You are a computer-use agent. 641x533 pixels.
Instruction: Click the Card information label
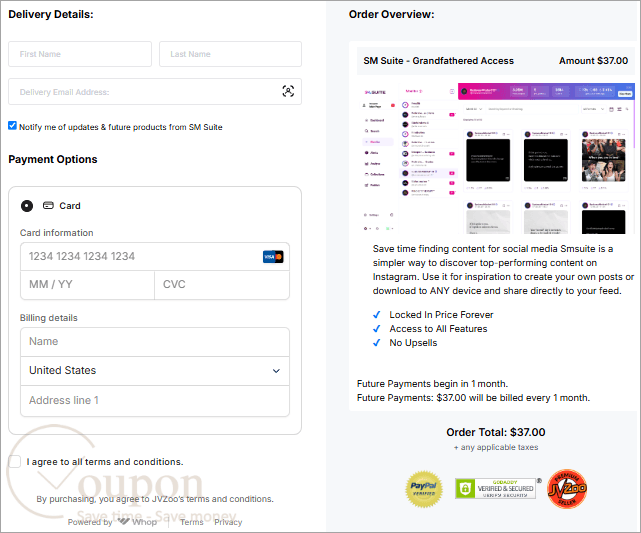tap(56, 233)
